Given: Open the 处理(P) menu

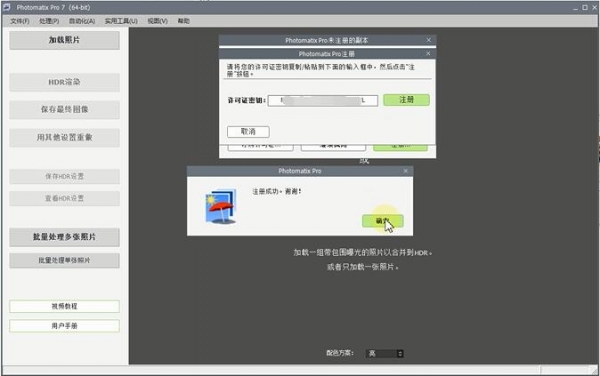Looking at the screenshot, I should pyautogui.click(x=49, y=21).
